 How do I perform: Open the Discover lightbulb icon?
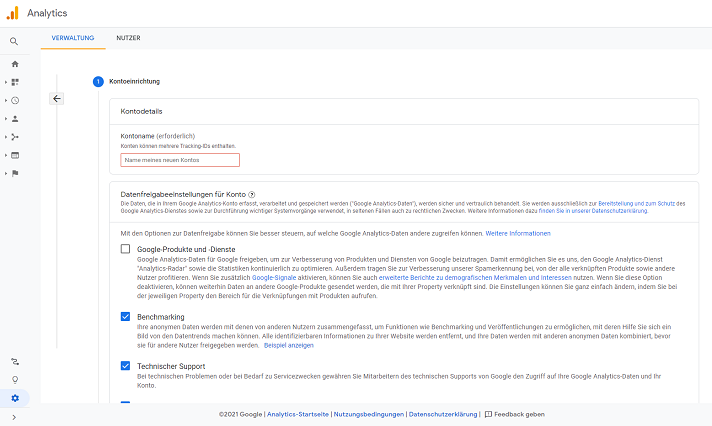click(15, 379)
